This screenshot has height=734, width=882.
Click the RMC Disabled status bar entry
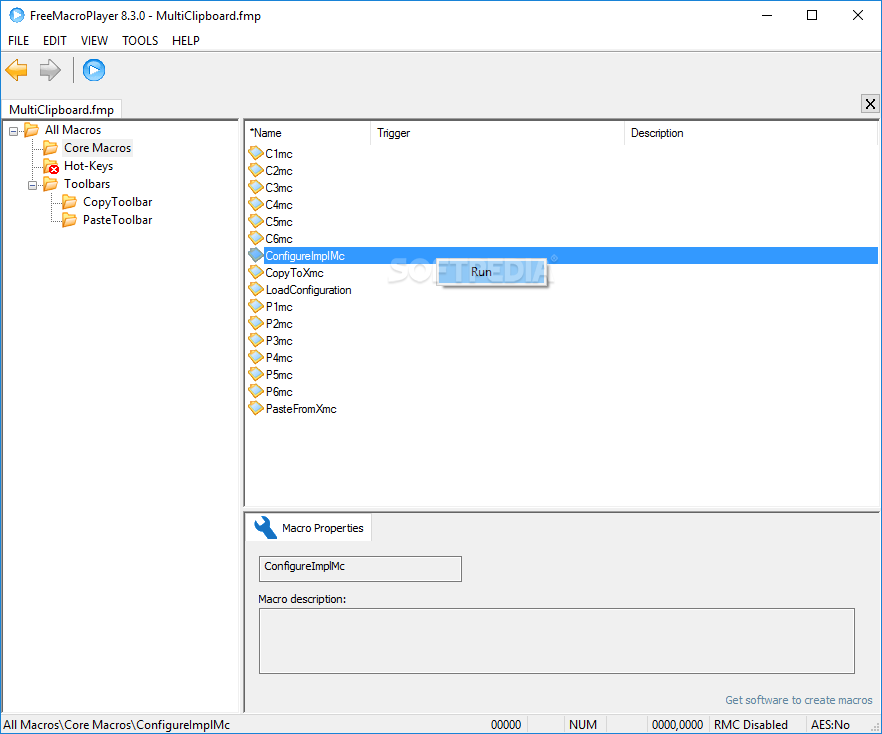(x=750, y=724)
